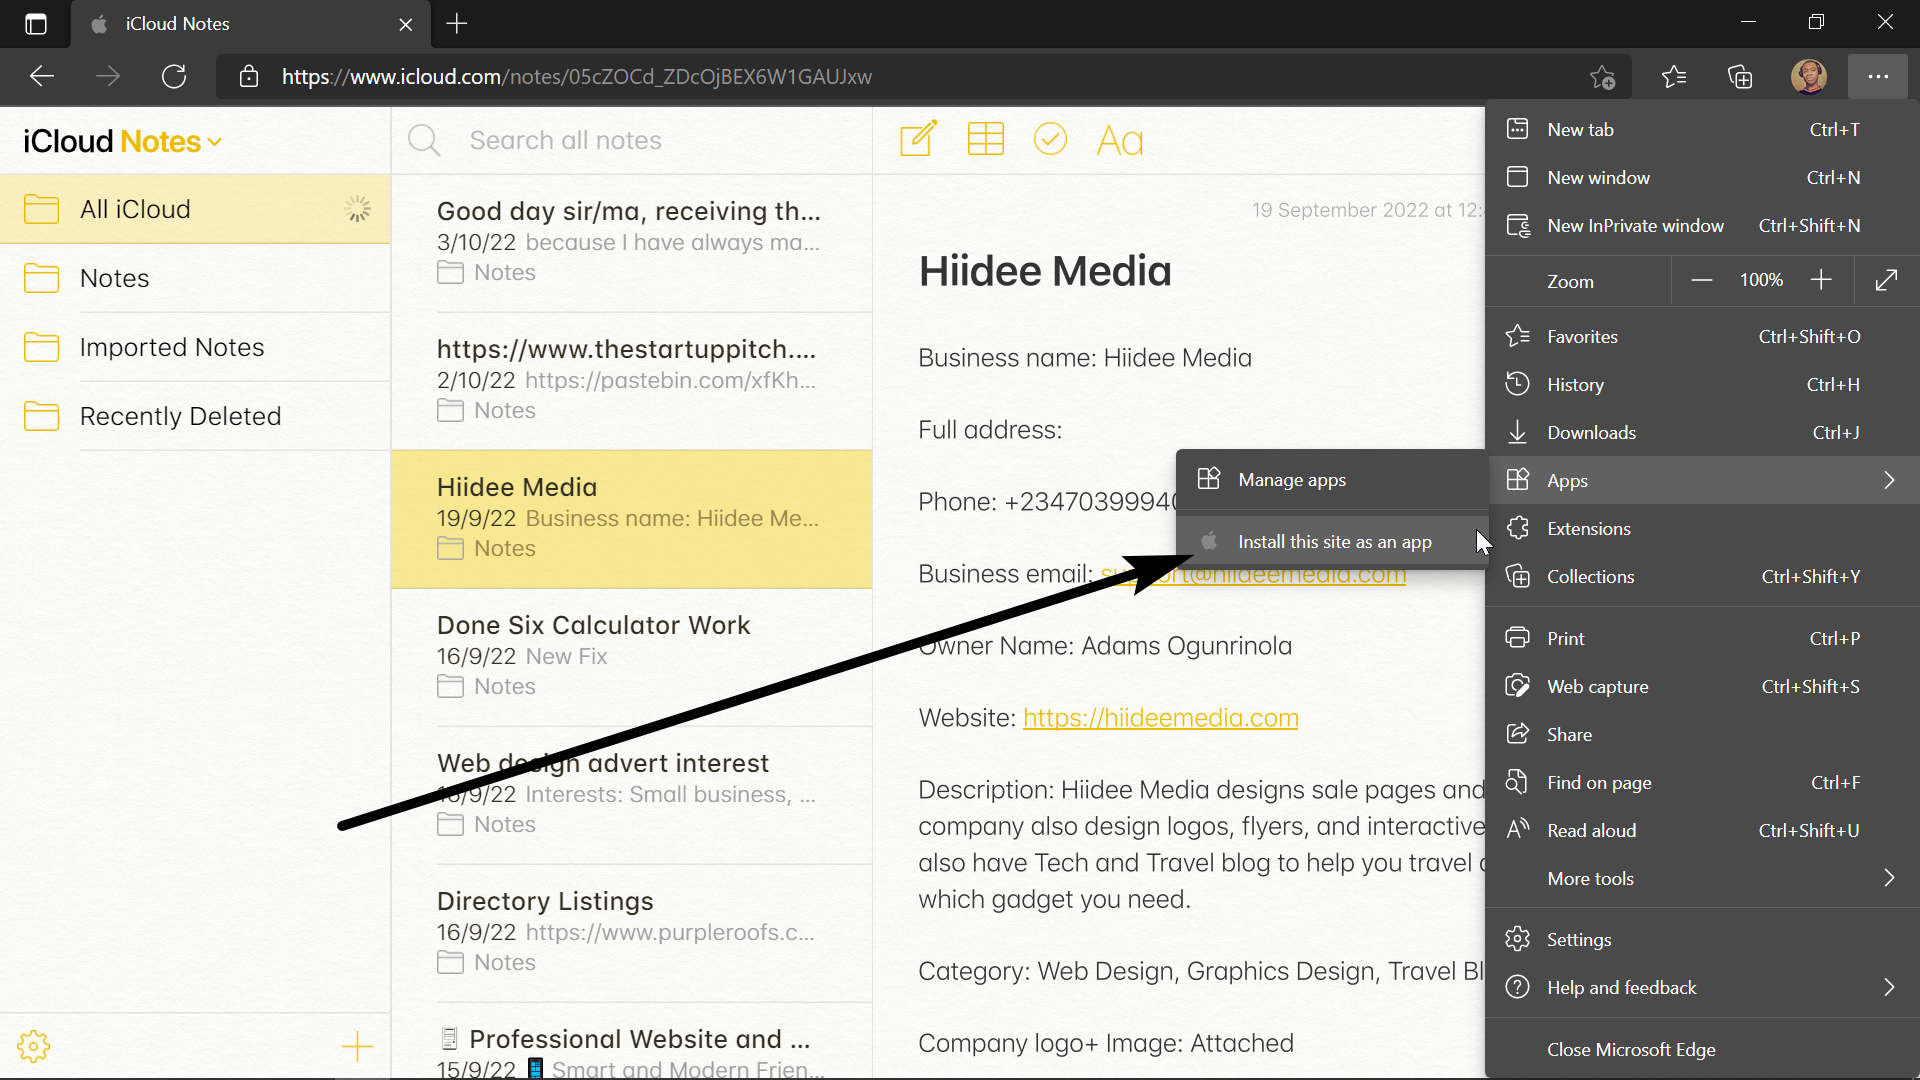Open the Edge profile avatar
The width and height of the screenshot is (1920, 1080).
1808,76
